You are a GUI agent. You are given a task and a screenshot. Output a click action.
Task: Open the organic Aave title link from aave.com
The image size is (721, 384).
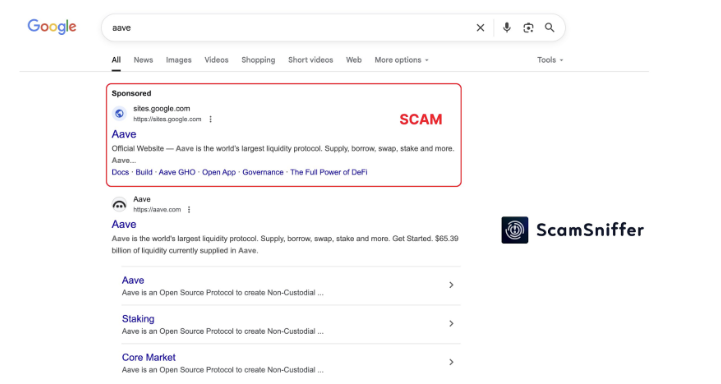pyautogui.click(x=124, y=224)
